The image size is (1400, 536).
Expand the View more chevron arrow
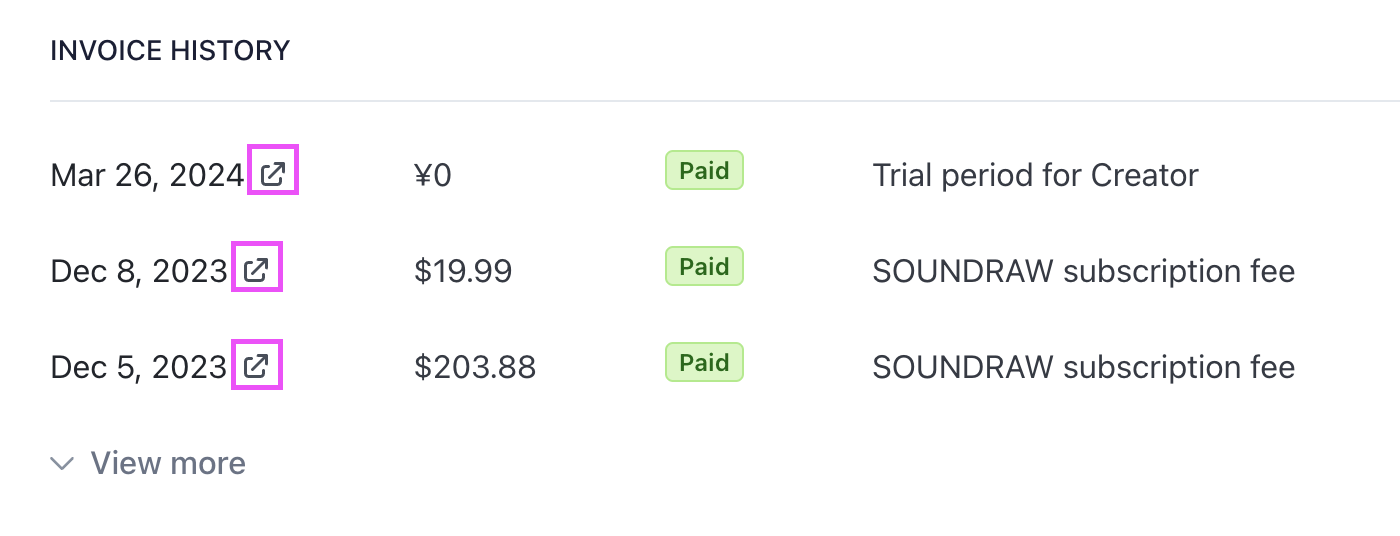tap(63, 464)
